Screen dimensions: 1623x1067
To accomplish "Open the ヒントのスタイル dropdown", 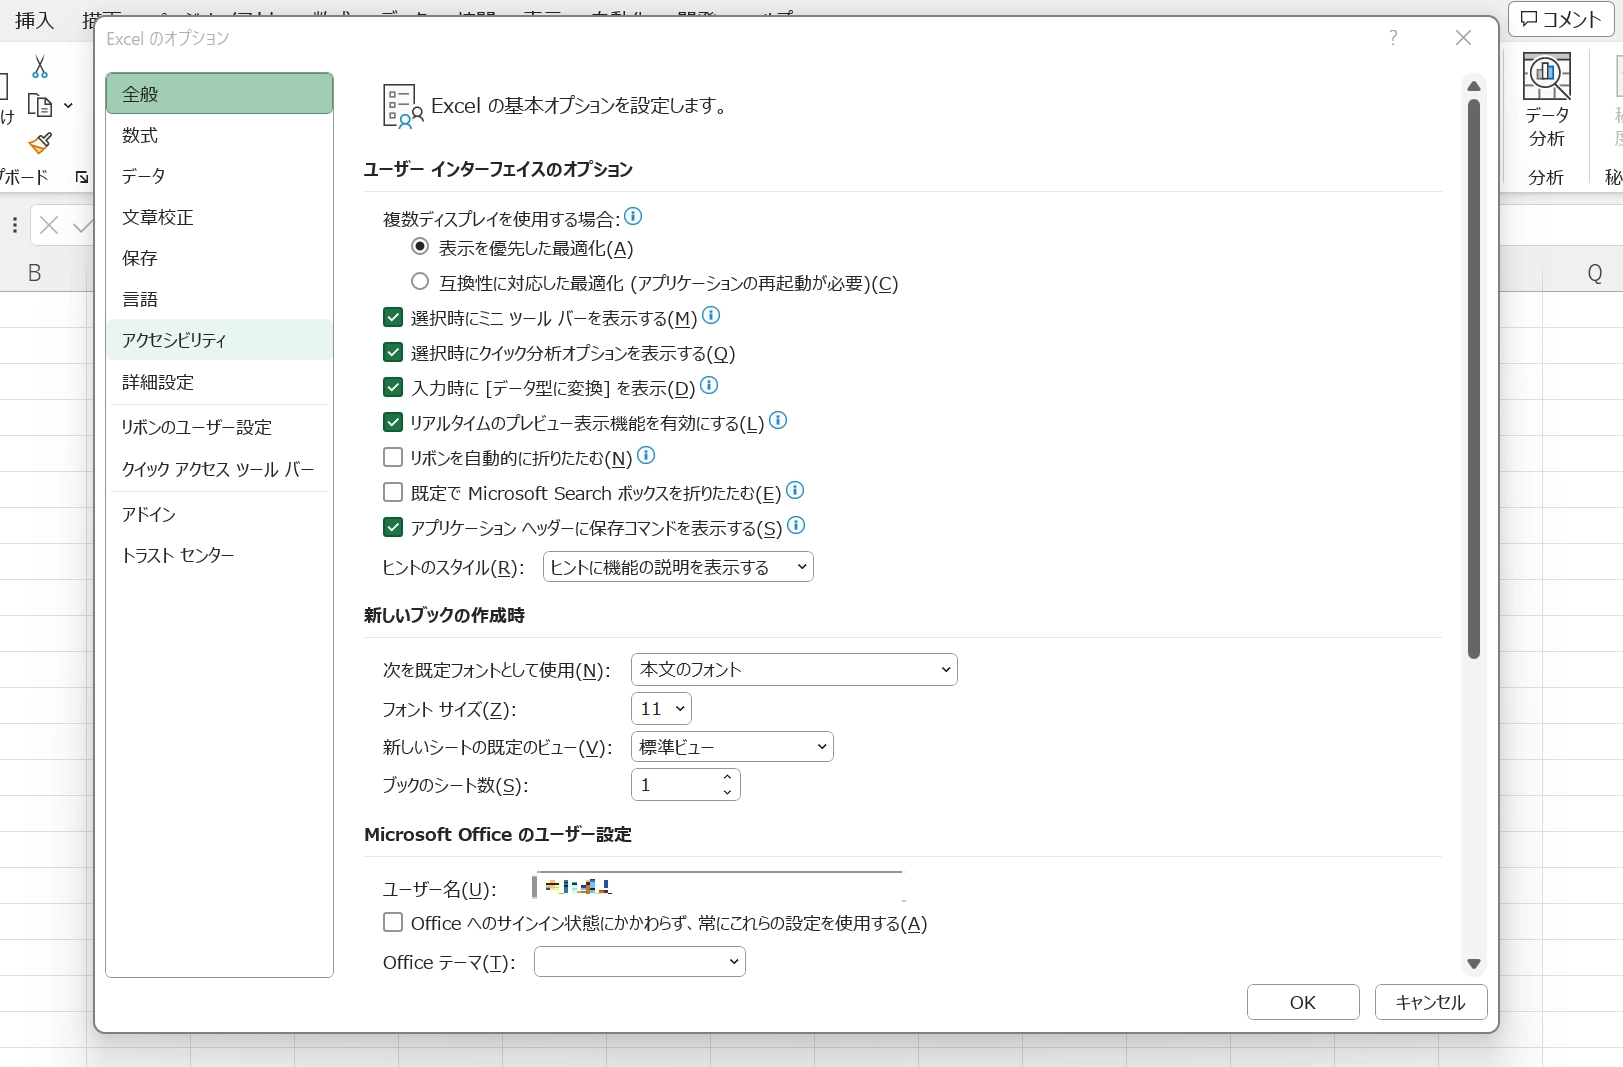I will click(x=678, y=567).
